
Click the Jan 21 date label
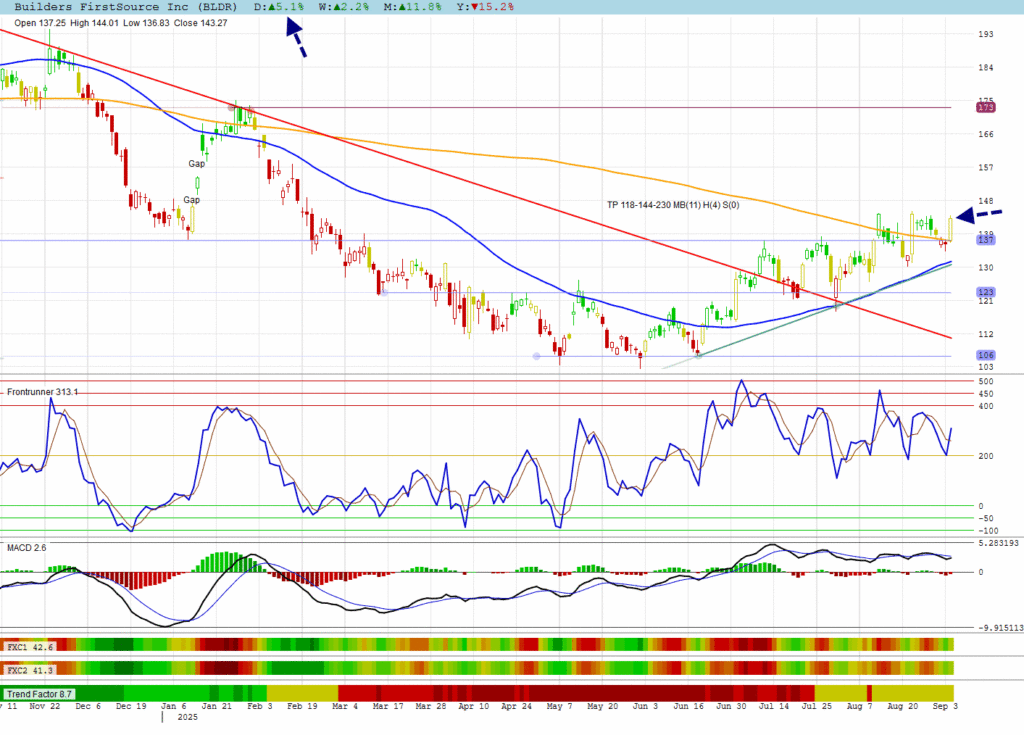217,706
